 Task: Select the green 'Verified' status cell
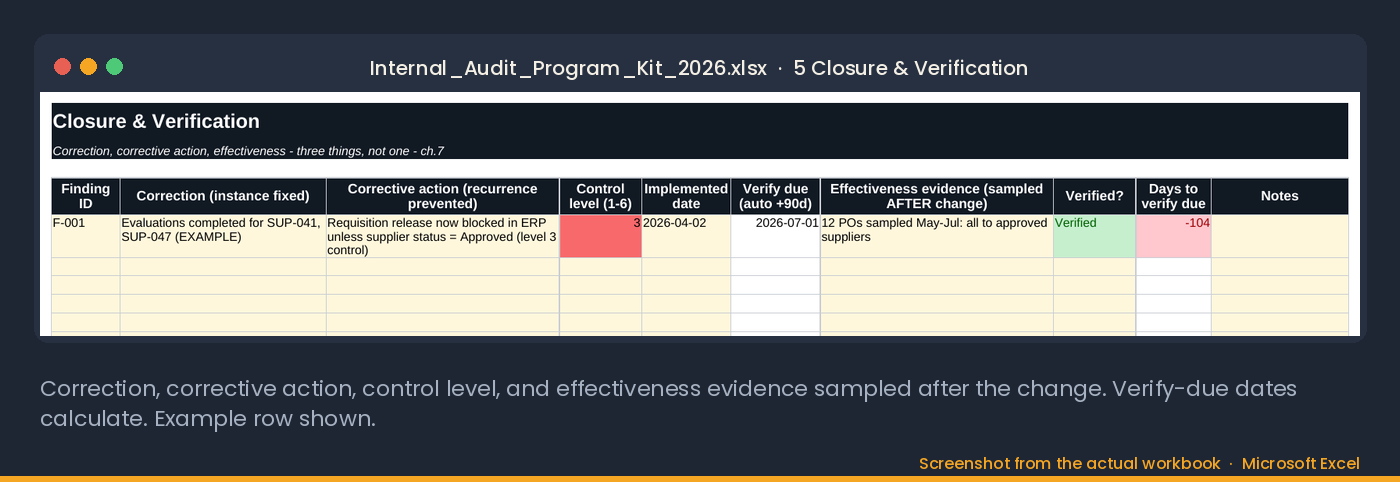[1094, 236]
